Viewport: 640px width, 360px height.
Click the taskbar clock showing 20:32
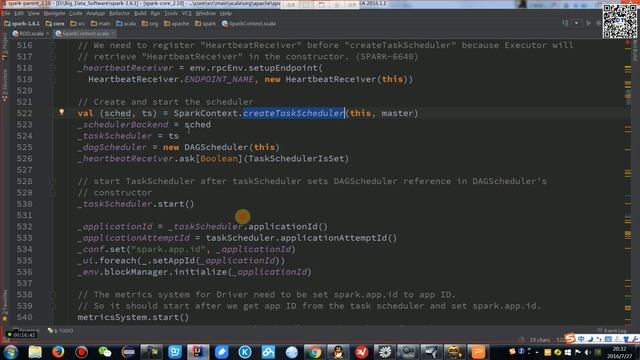pos(619,352)
